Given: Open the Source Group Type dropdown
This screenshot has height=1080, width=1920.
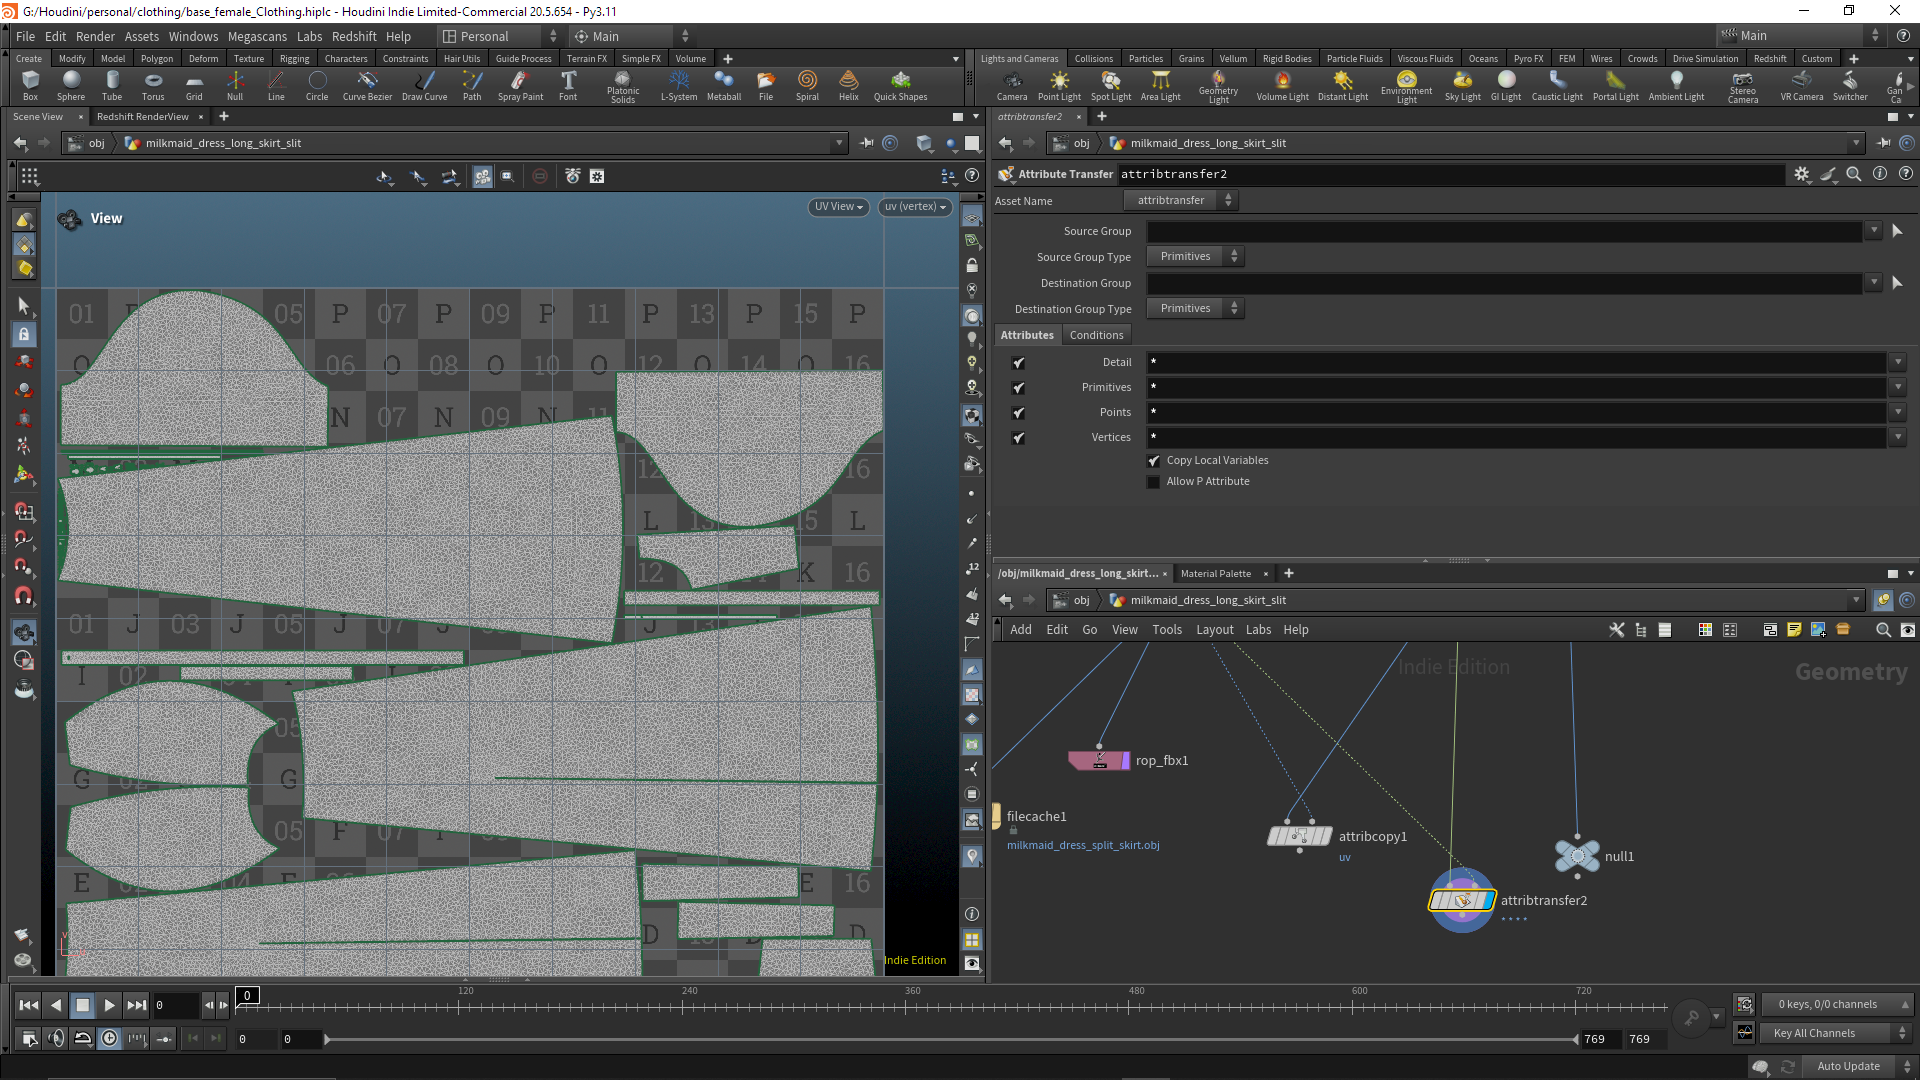Looking at the screenshot, I should point(1195,257).
